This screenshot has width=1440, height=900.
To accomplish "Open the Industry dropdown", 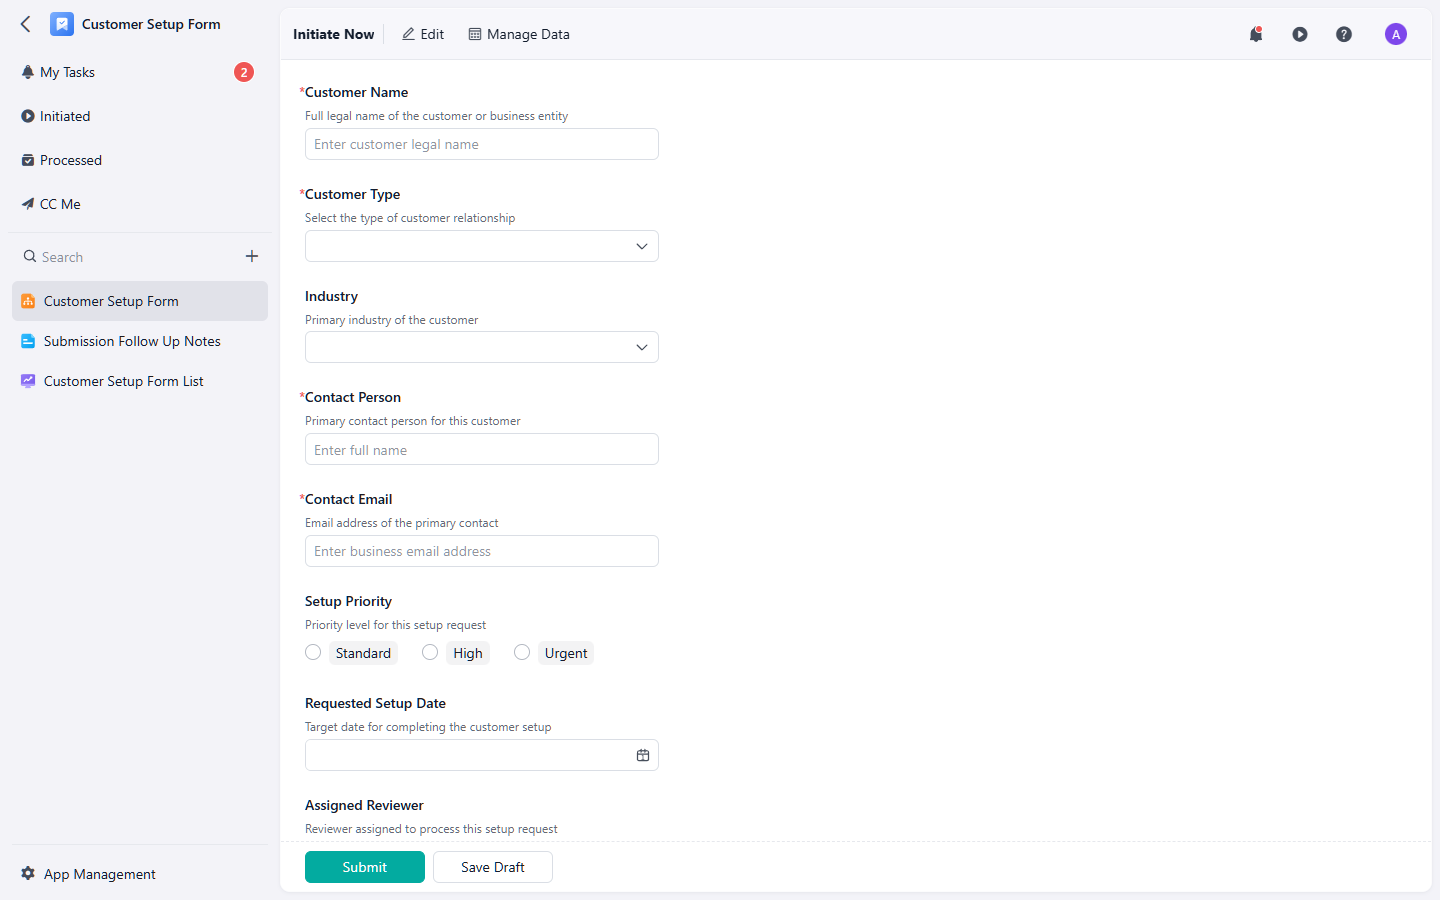I will (482, 347).
